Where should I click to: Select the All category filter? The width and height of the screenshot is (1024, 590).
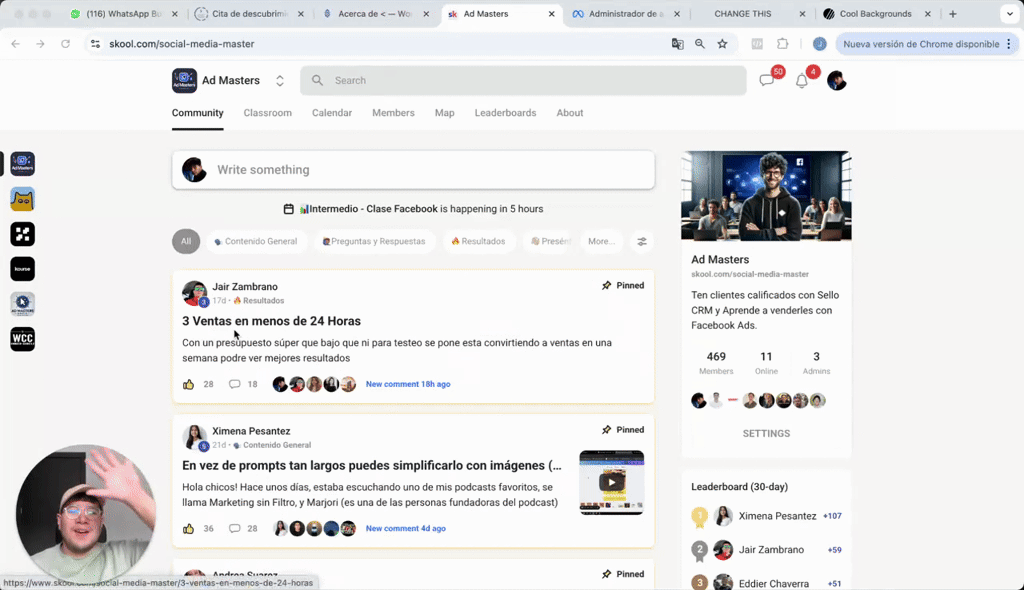(x=186, y=241)
